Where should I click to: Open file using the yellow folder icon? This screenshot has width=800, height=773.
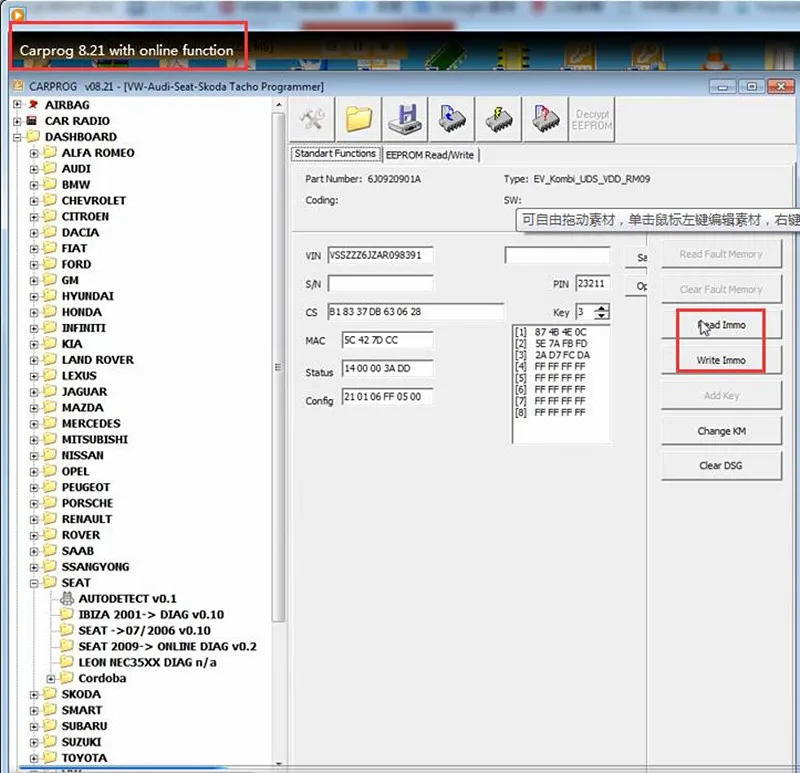359,119
